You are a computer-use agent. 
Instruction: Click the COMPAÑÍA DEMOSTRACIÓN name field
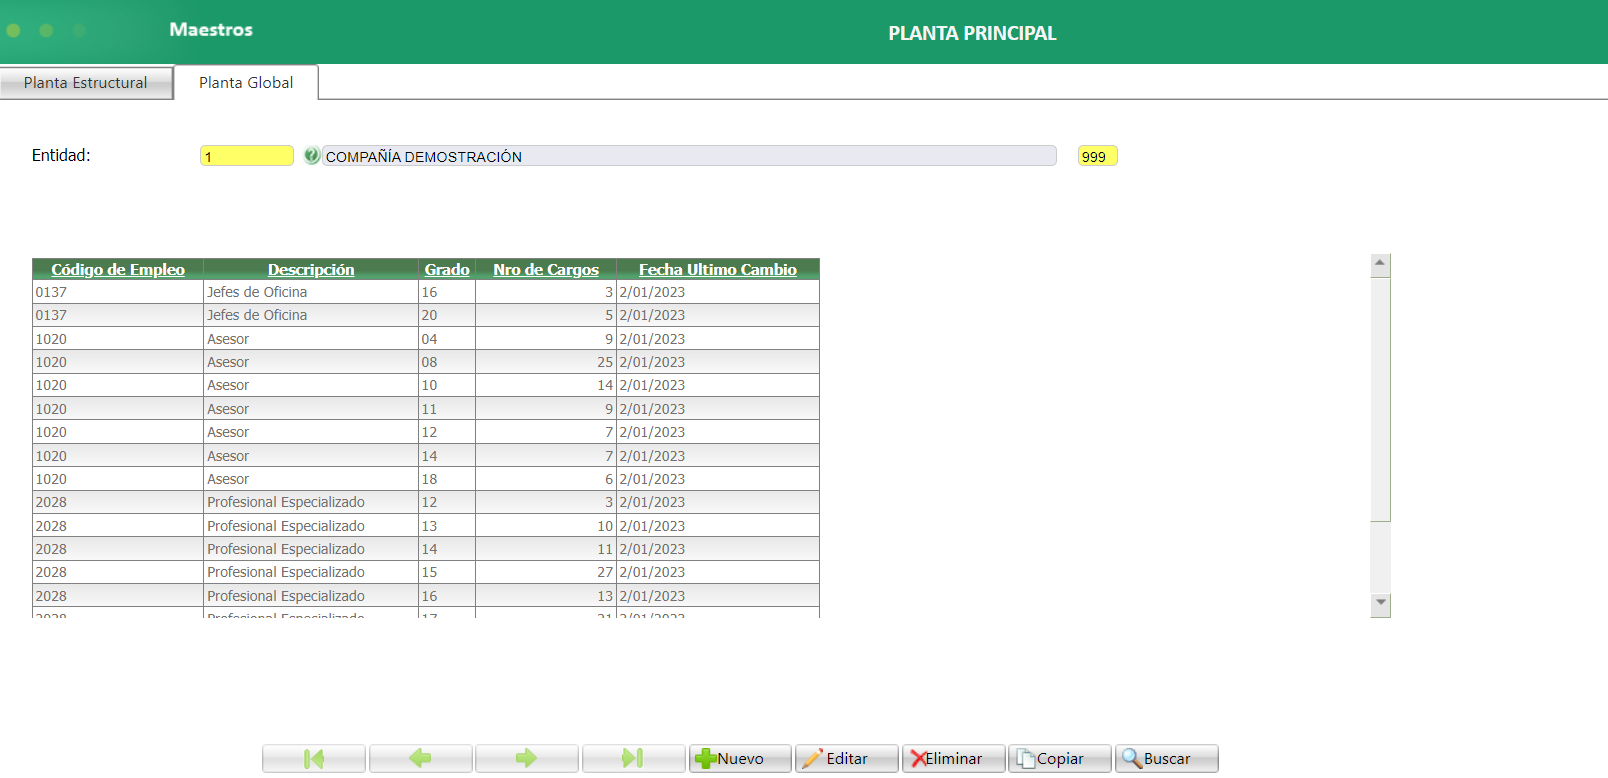pos(689,156)
